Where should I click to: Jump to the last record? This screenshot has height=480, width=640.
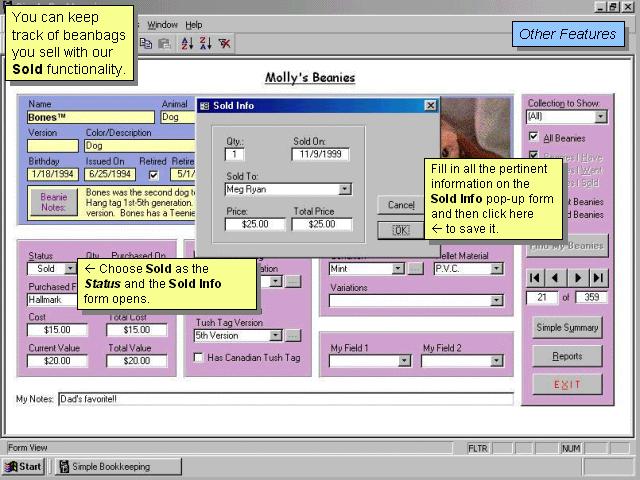pos(598,277)
